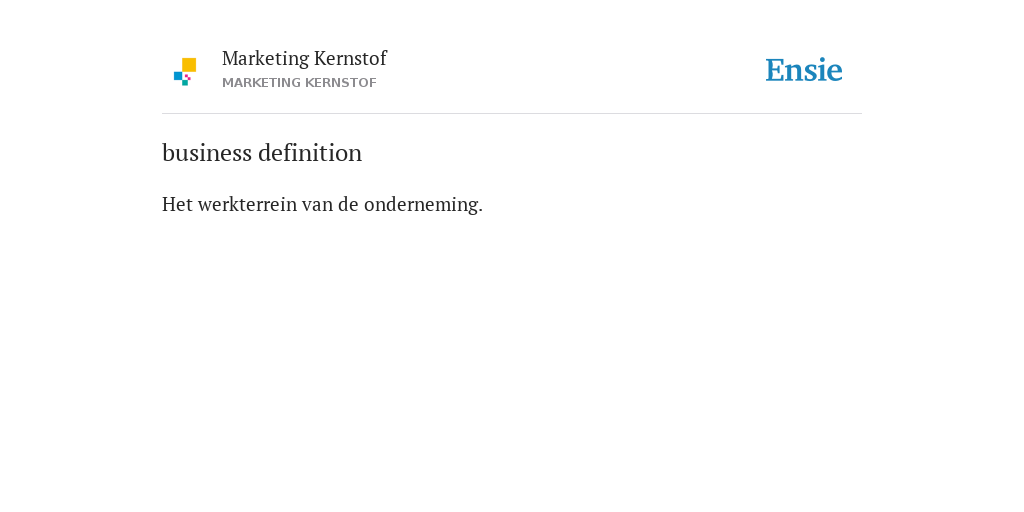Click the word 'definition' in the heading
1024x512 pixels.
310,153
